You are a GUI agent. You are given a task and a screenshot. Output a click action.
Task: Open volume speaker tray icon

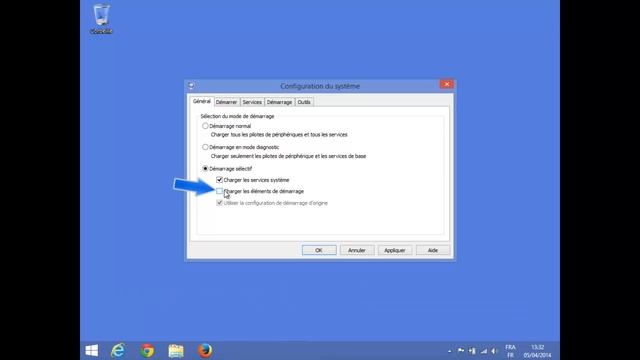[494, 351]
